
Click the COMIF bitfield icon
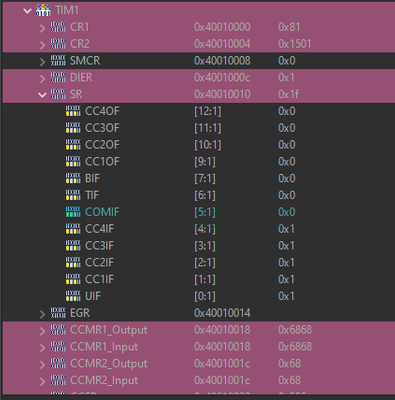pyautogui.click(x=73, y=212)
